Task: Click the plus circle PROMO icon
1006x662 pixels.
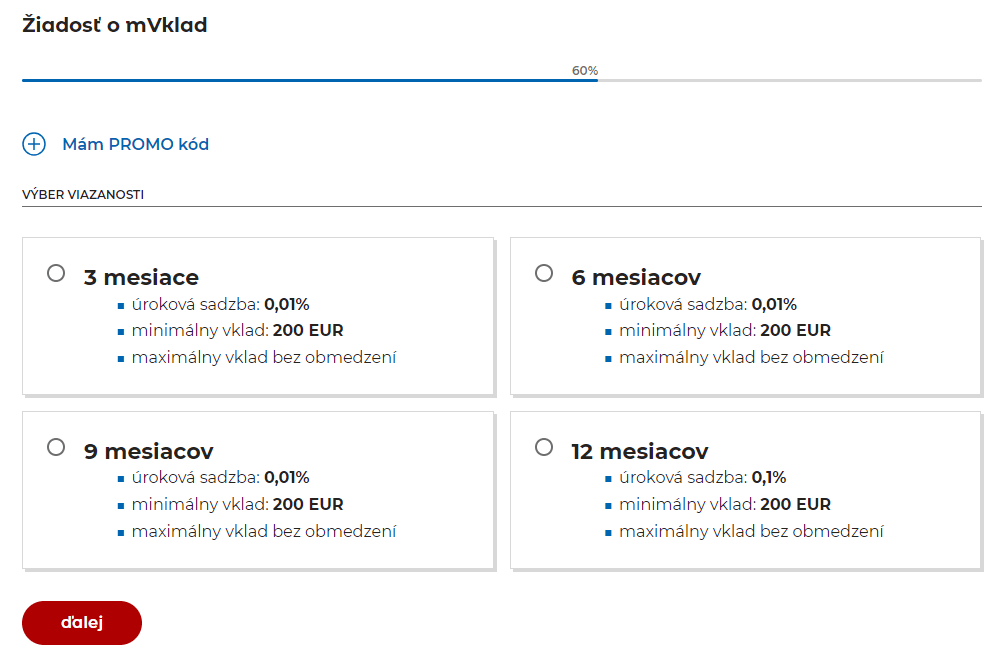Action: (x=34, y=144)
